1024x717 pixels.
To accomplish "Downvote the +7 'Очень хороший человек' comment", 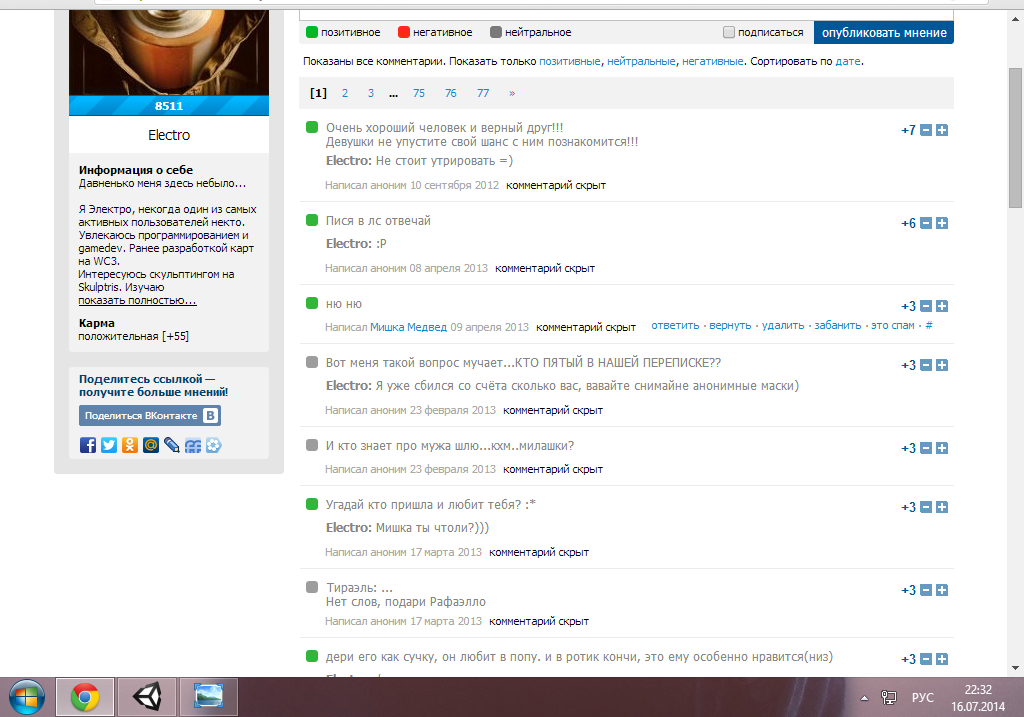I will (926, 130).
